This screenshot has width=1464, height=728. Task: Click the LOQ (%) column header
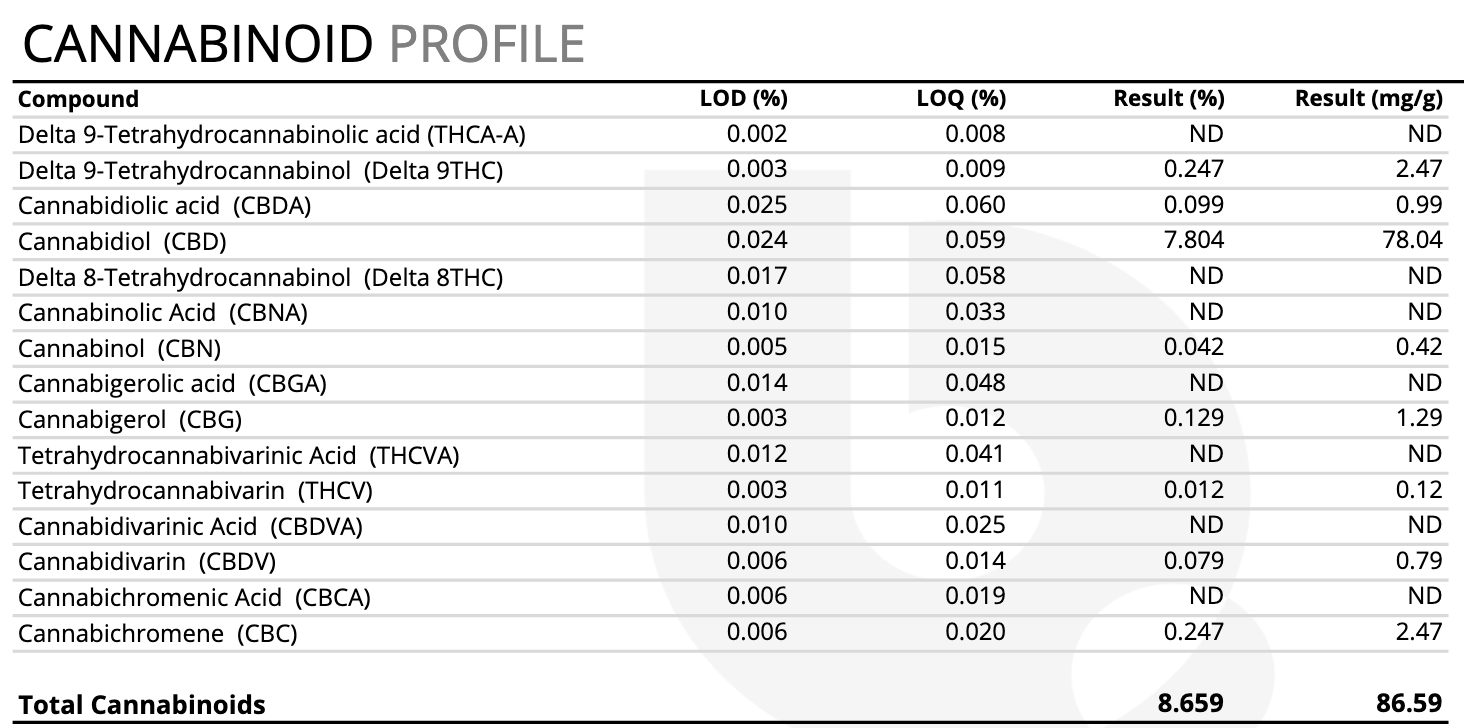click(x=961, y=99)
